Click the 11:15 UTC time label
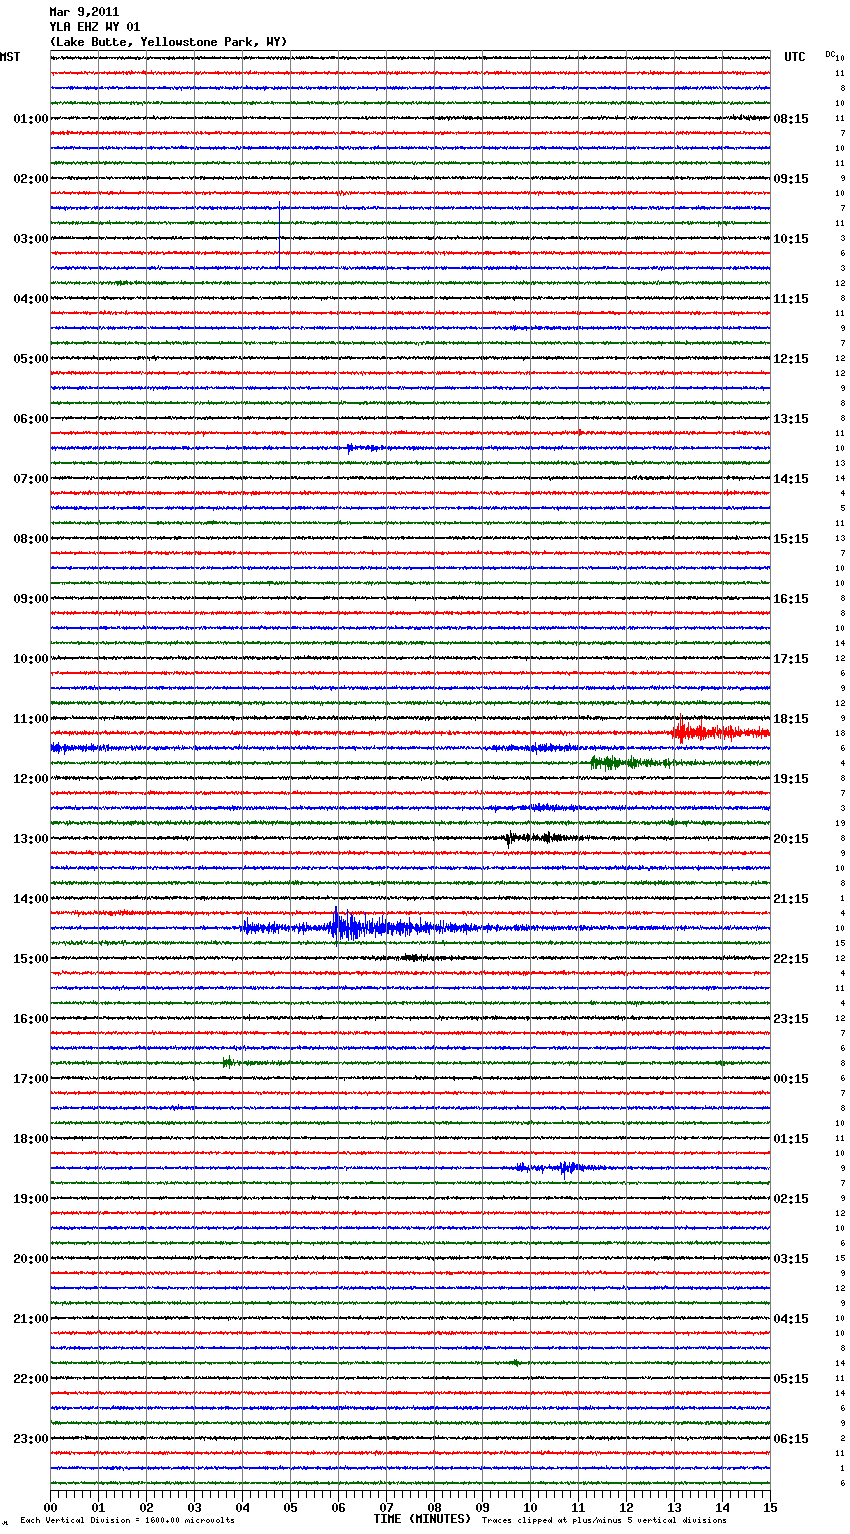Viewport: 850px width, 1534px height. 791,299
